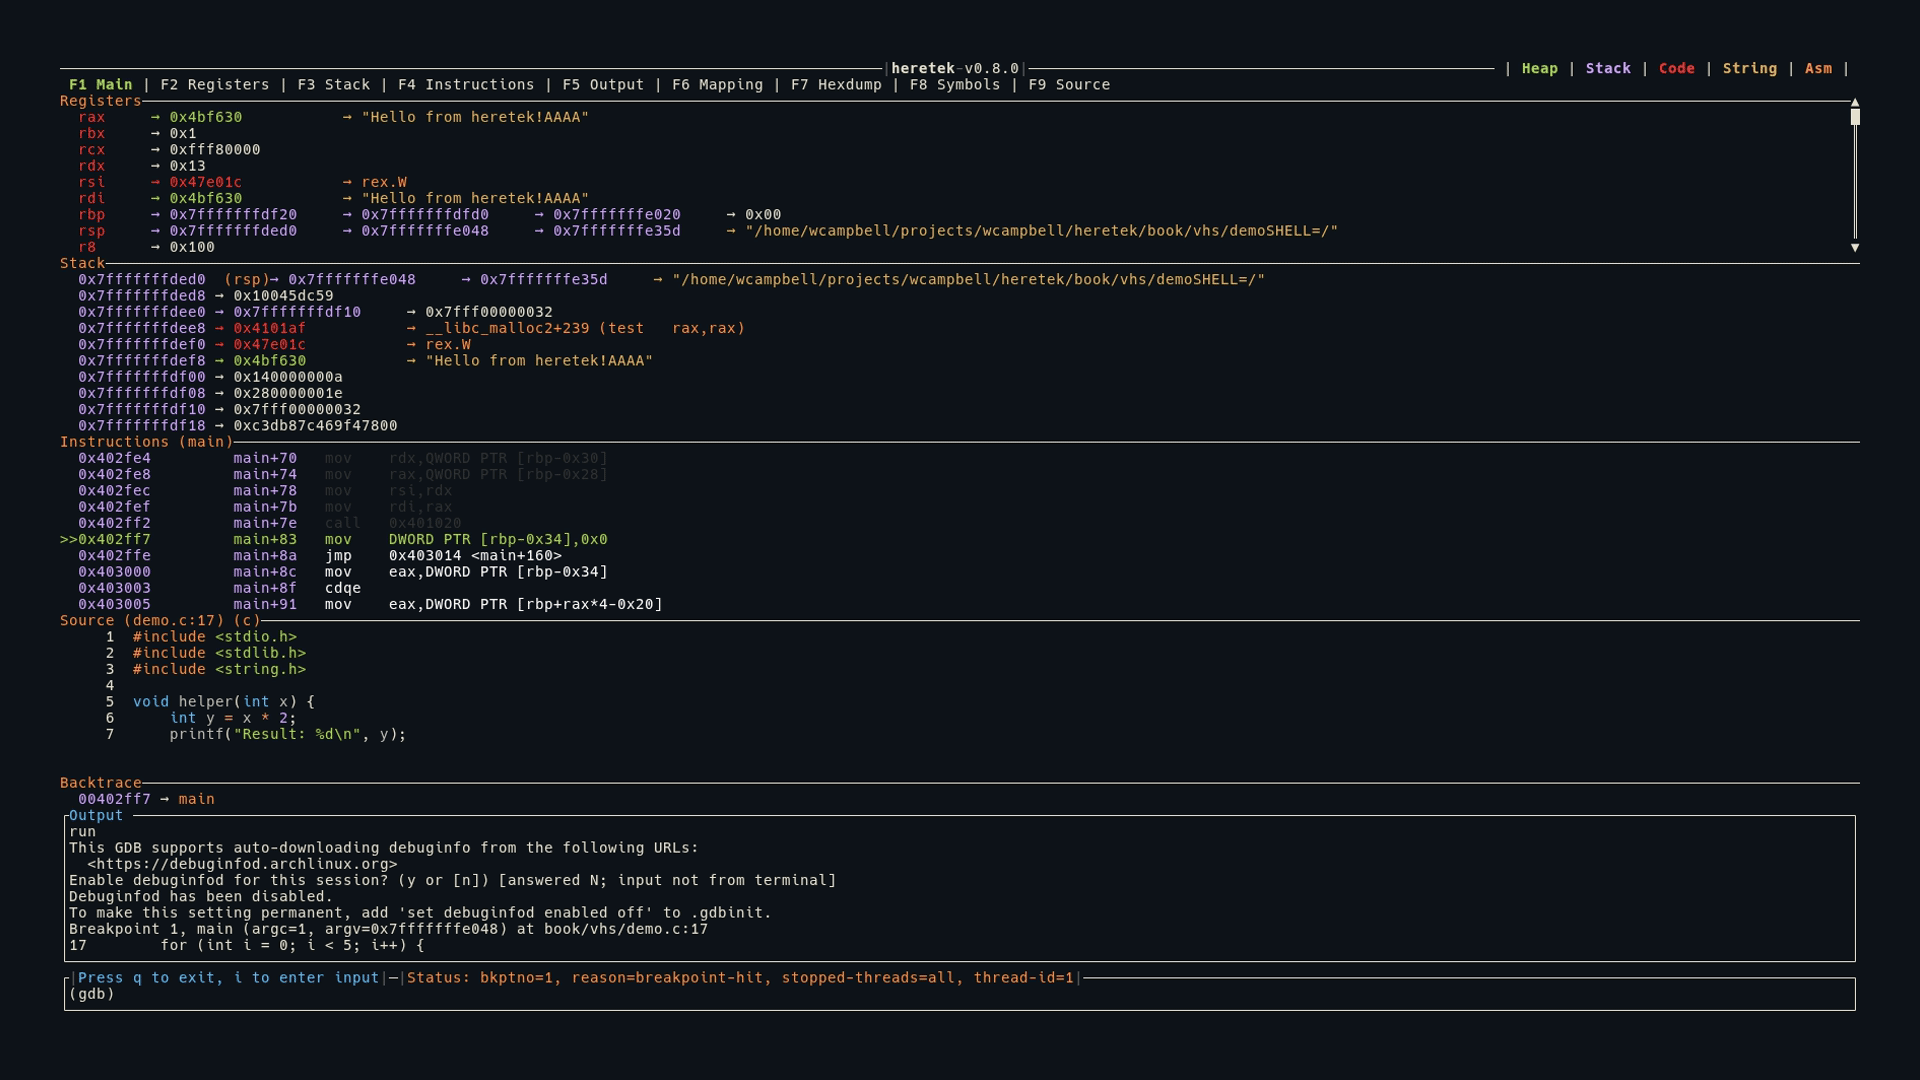Click void helper(int x) source line
The width and height of the screenshot is (1920, 1080).
pos(223,702)
